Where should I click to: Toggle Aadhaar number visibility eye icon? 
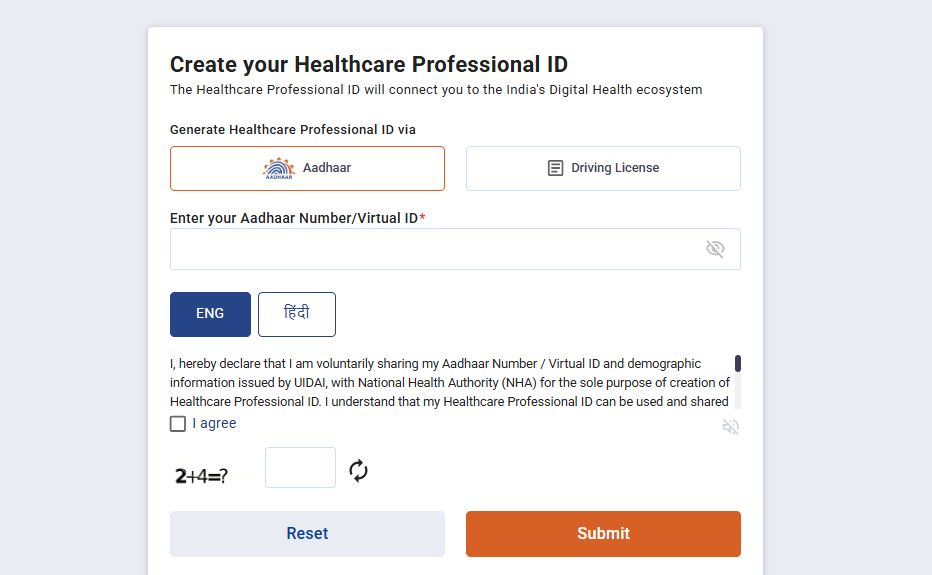pos(715,249)
